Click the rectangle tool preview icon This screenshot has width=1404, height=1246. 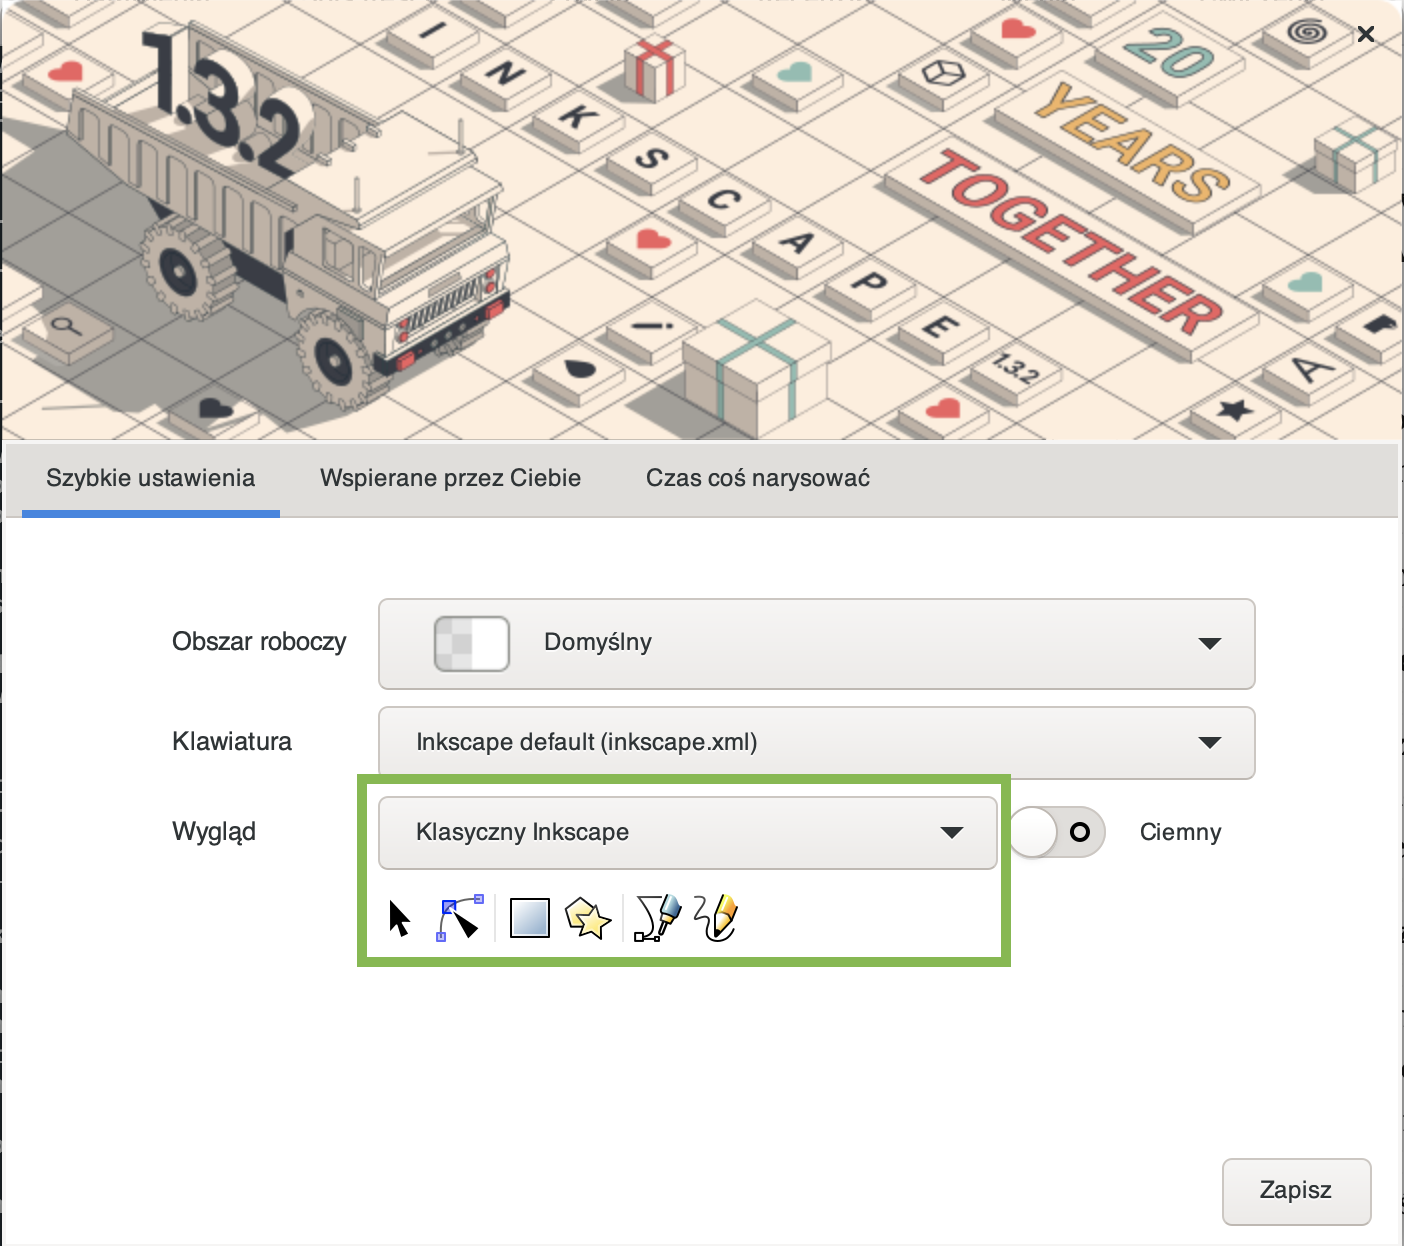point(529,918)
